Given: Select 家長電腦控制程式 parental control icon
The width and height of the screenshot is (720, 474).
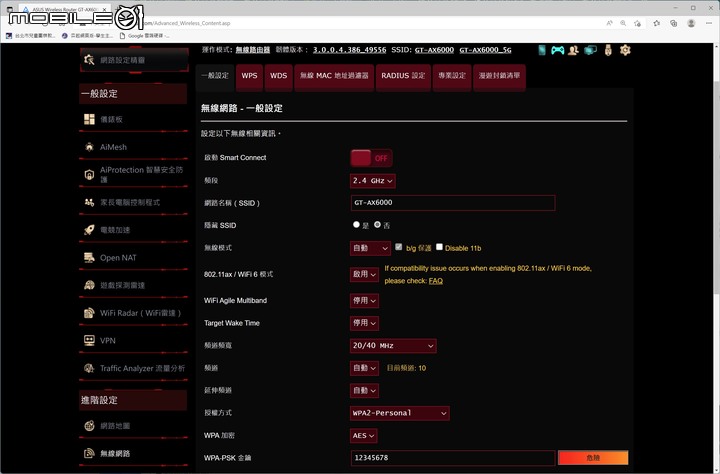Looking at the screenshot, I should point(89,202).
